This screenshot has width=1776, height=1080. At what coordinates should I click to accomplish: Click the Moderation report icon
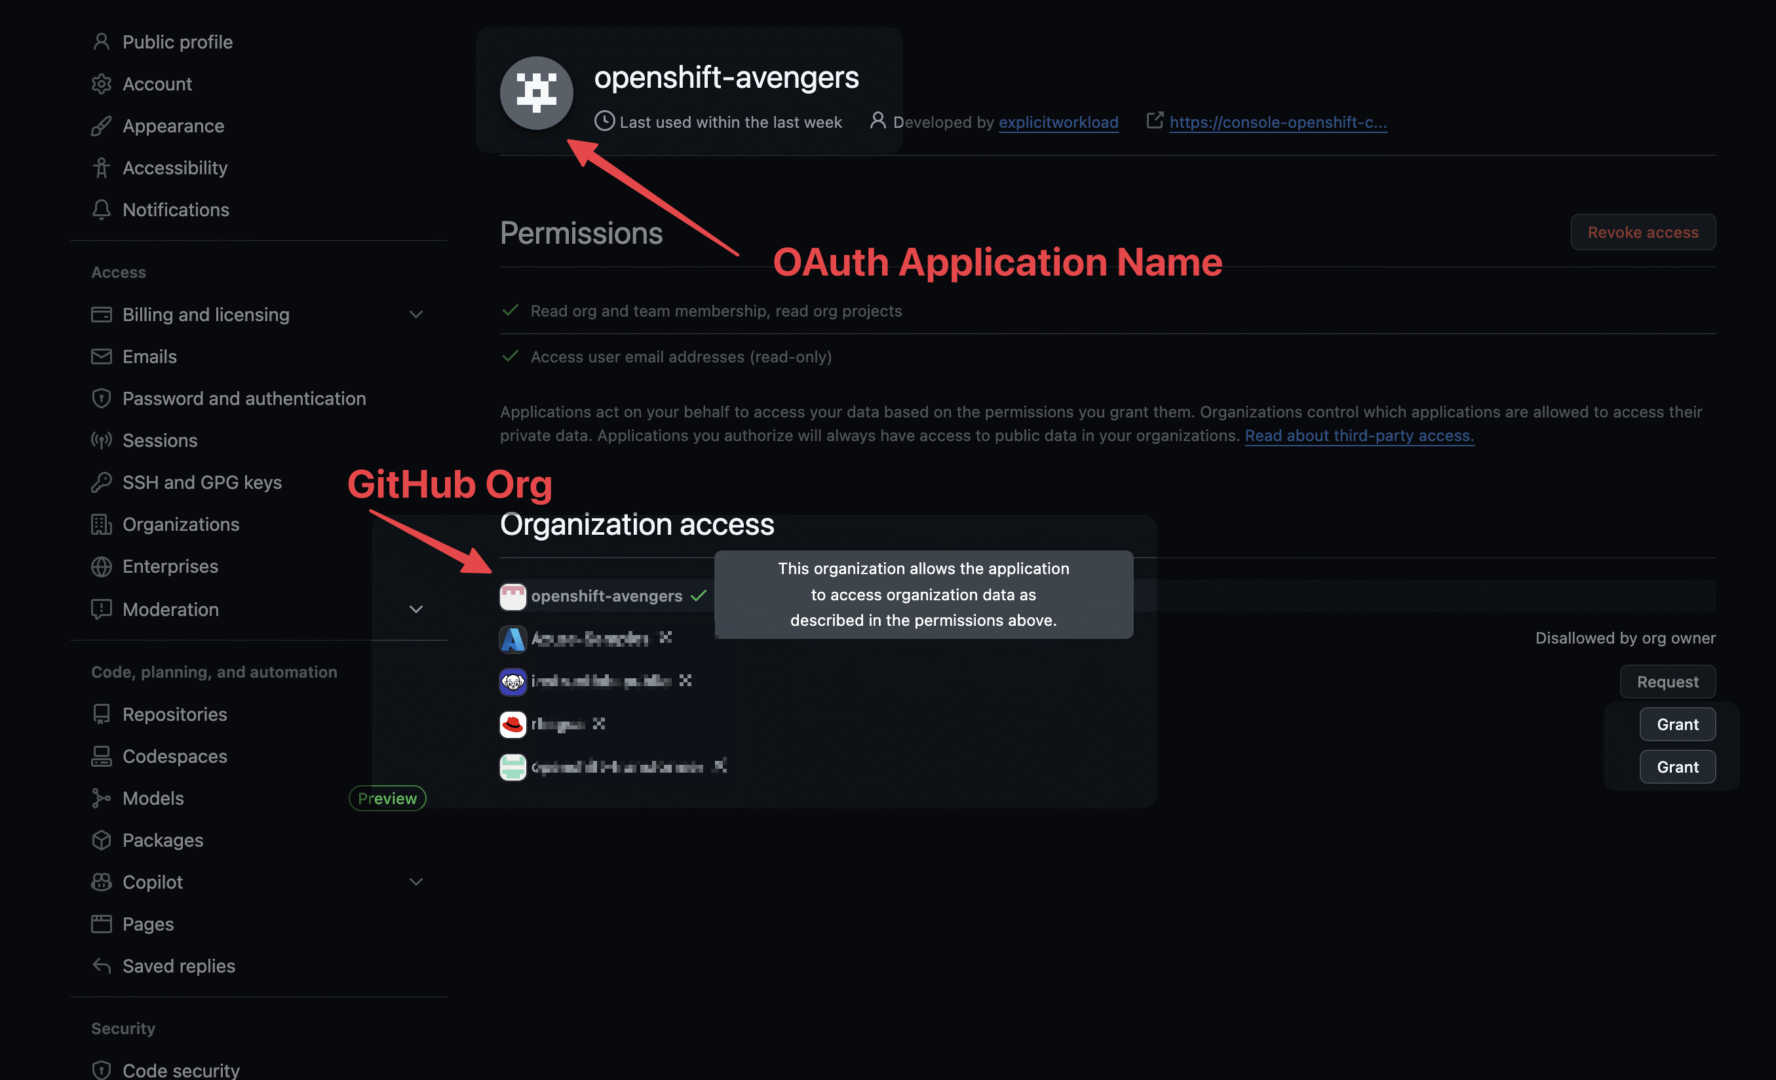101,609
